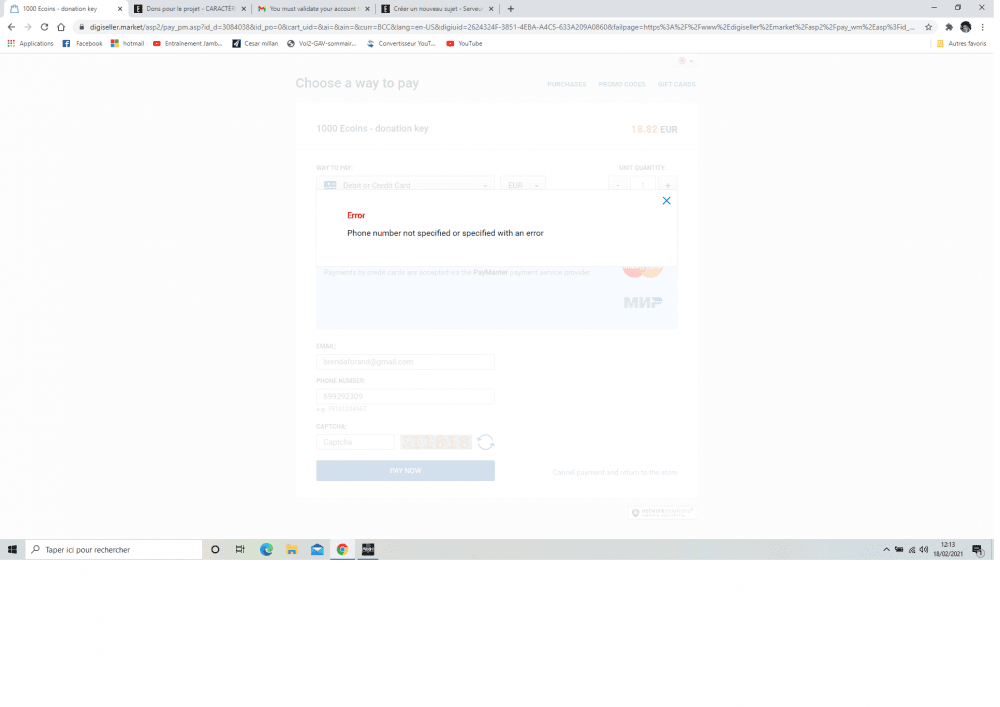
Task: Refresh the captcha image
Action: [485, 442]
